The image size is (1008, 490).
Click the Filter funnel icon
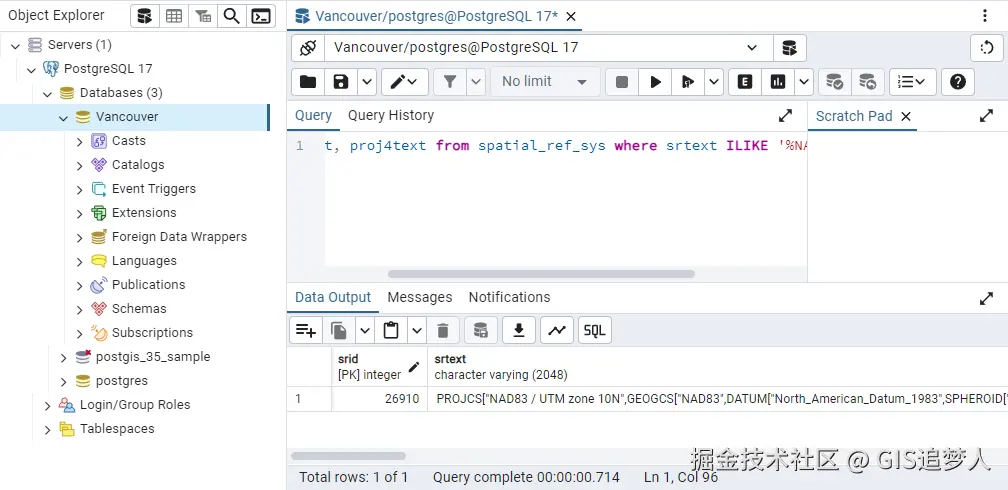tap(450, 82)
